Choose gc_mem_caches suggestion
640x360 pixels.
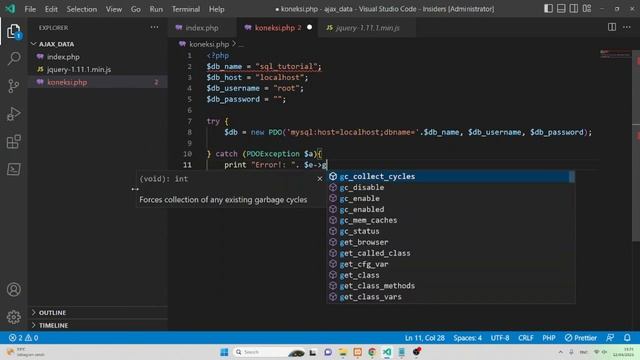[450, 220]
